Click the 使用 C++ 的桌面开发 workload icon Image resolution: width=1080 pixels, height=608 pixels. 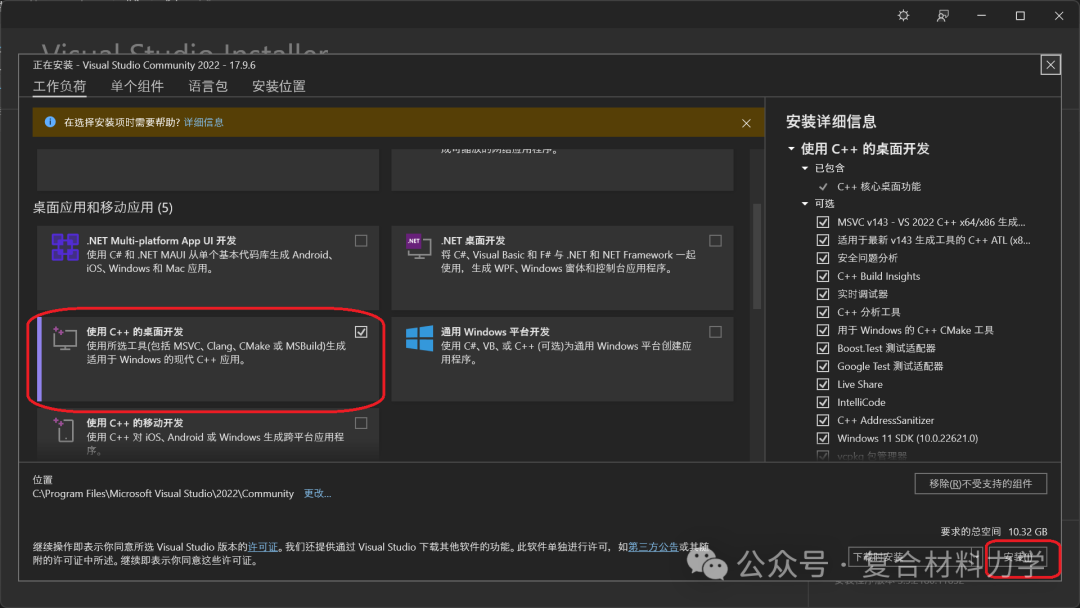[64, 338]
